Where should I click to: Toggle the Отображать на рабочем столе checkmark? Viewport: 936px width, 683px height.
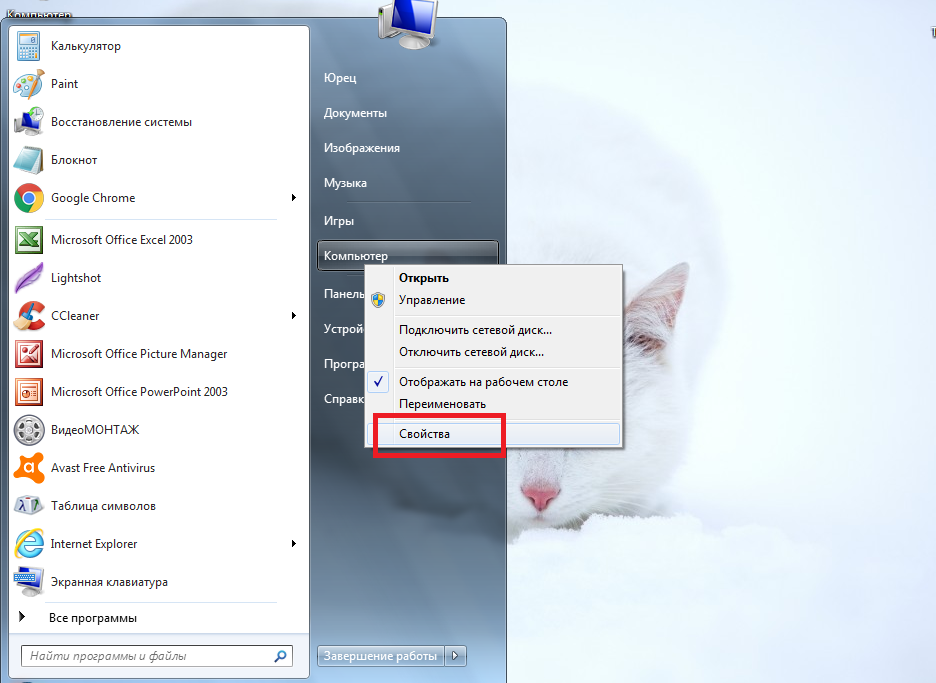(378, 382)
